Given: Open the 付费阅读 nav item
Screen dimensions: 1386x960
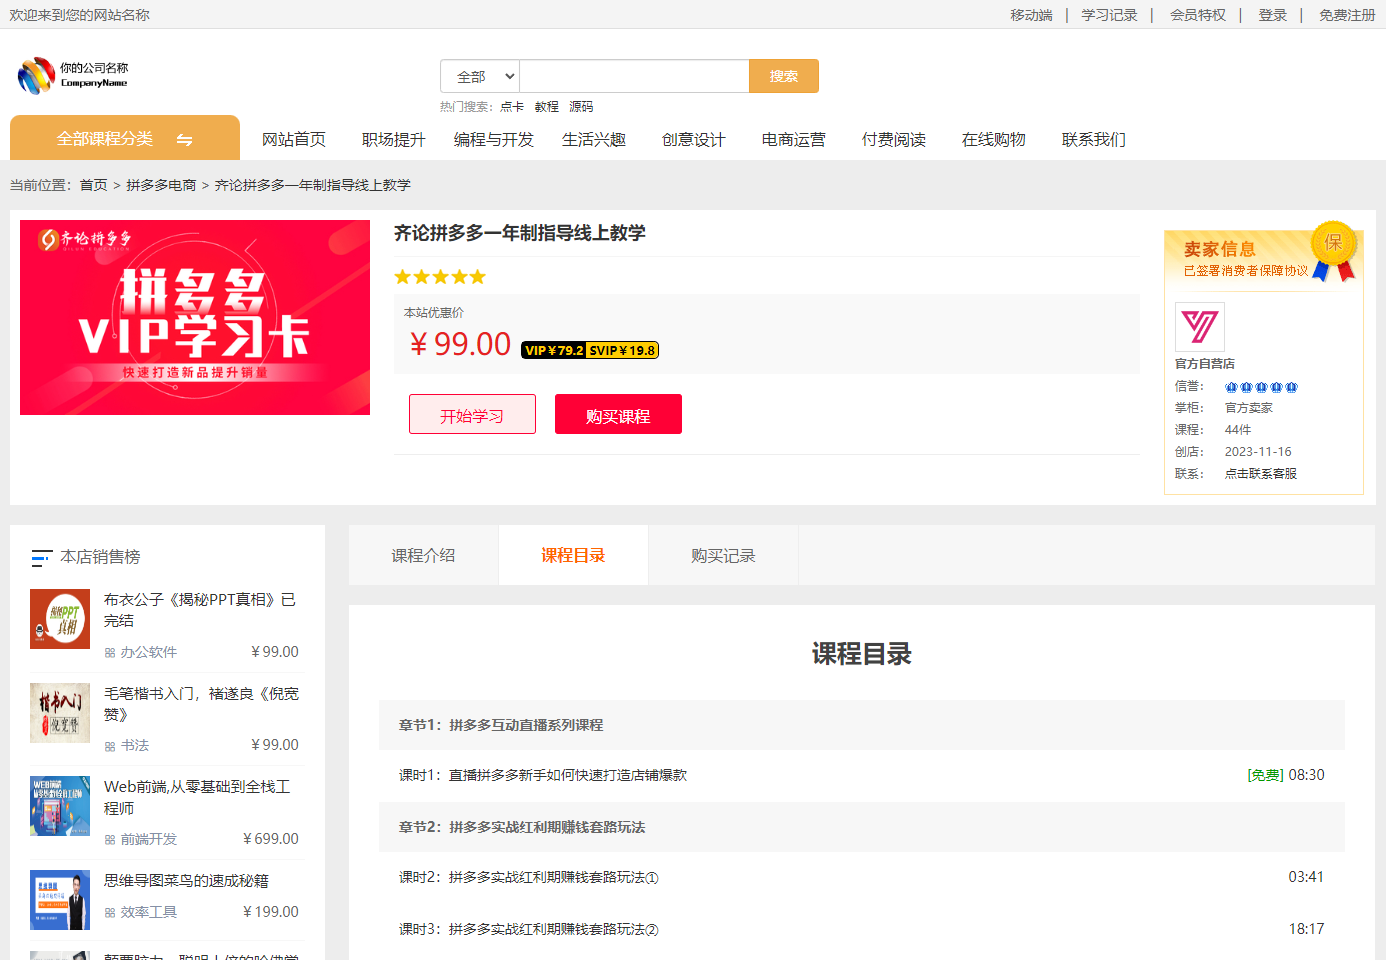Looking at the screenshot, I should tap(894, 139).
